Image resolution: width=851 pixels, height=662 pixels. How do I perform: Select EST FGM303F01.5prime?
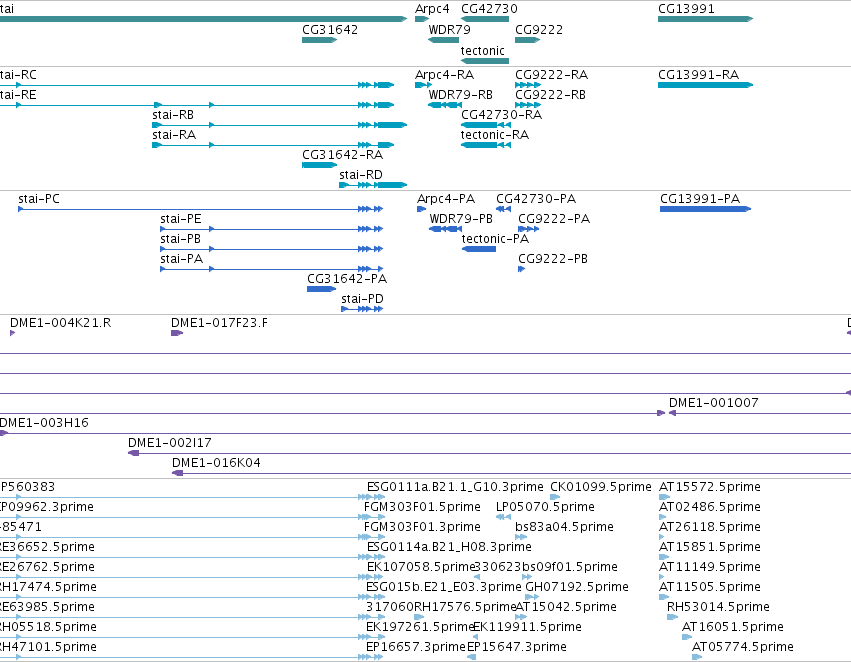point(422,507)
